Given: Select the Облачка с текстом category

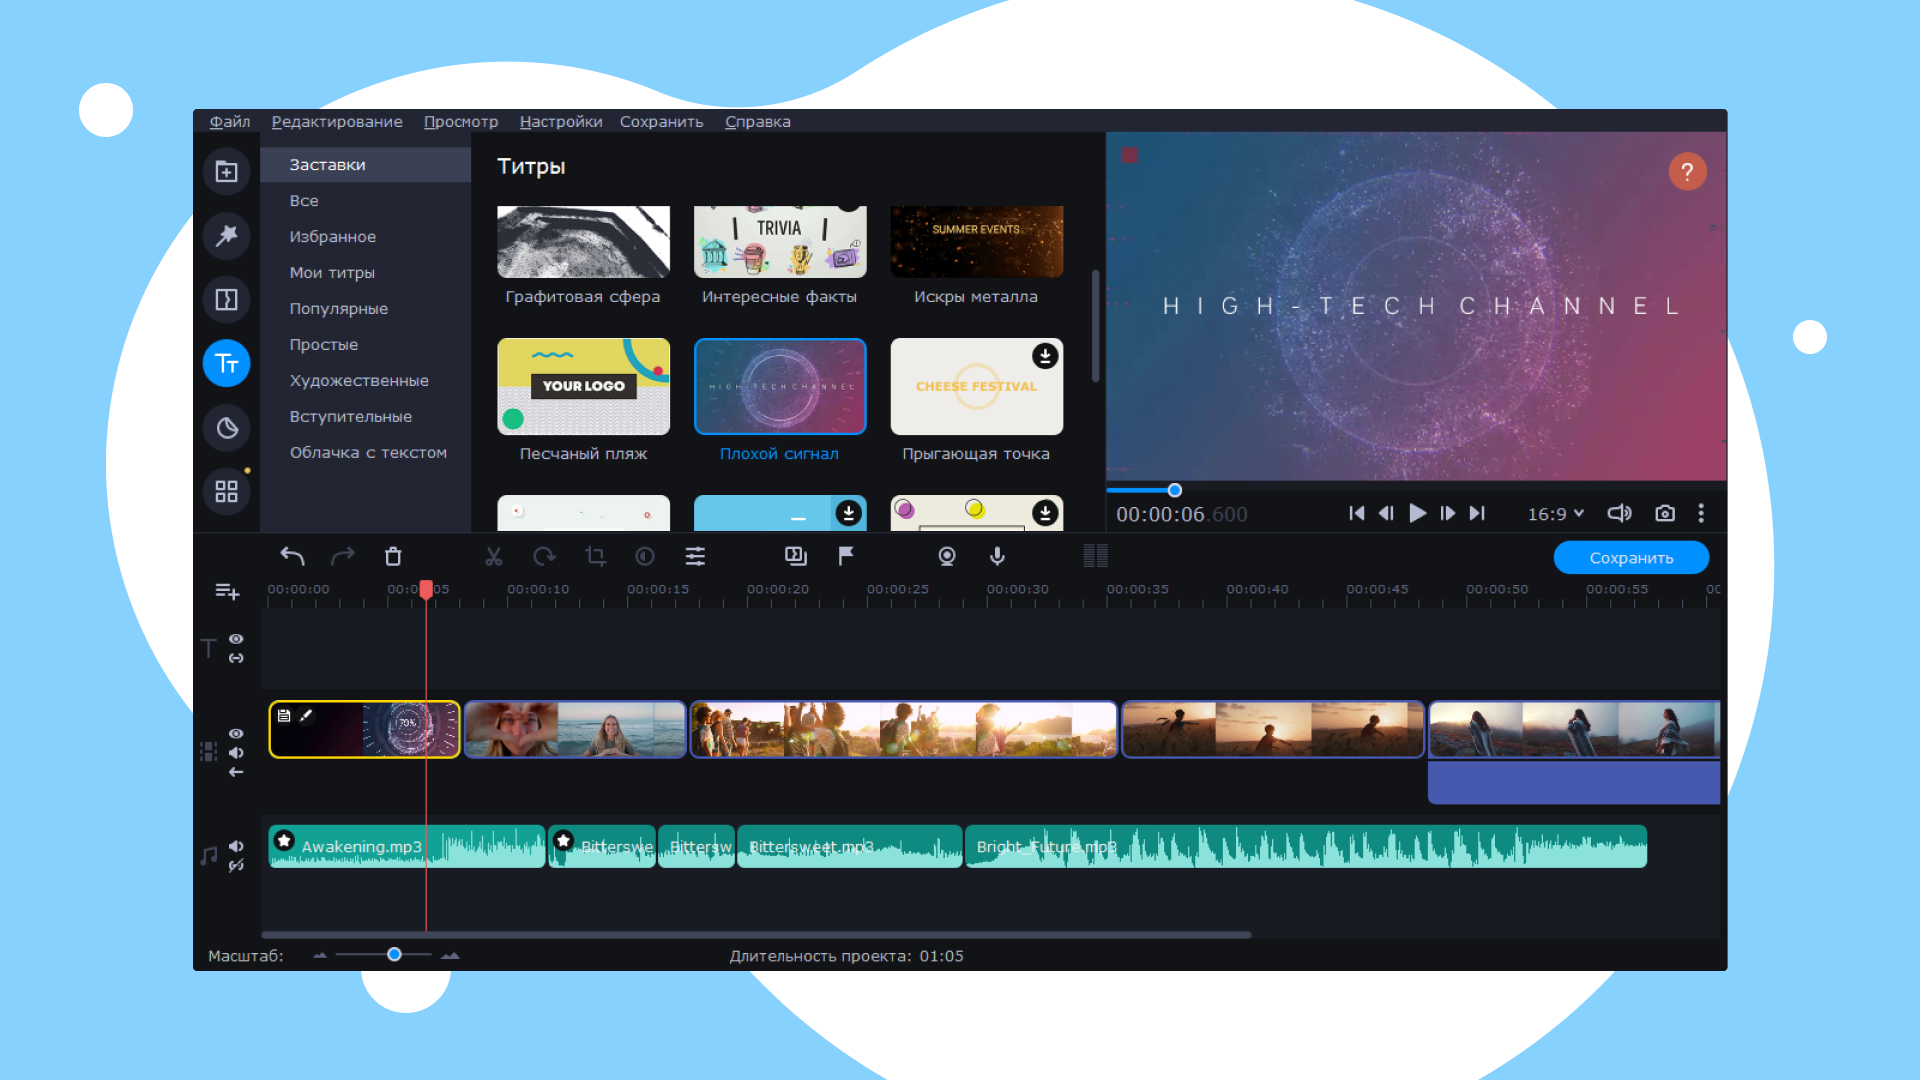Looking at the screenshot, I should [x=365, y=453].
